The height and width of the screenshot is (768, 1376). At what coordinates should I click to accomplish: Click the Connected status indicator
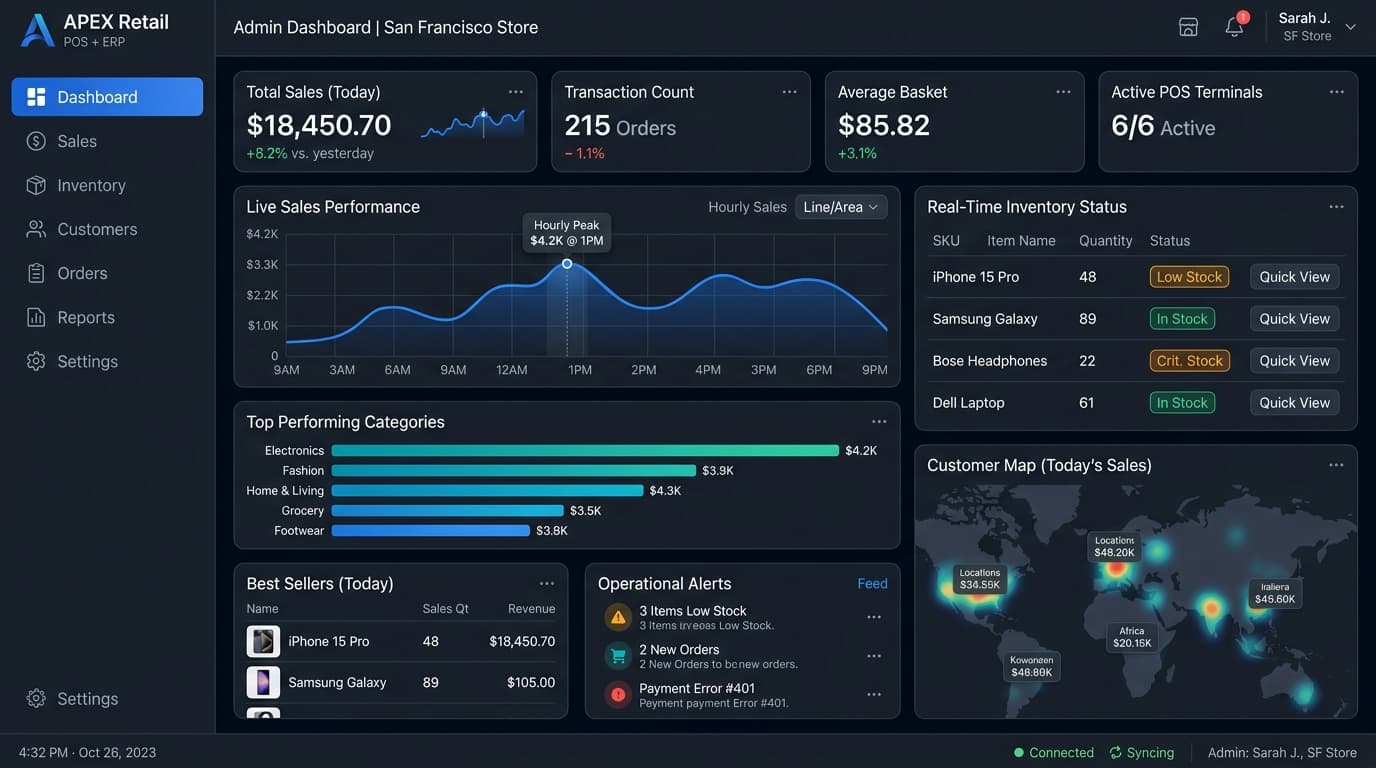click(x=1054, y=753)
